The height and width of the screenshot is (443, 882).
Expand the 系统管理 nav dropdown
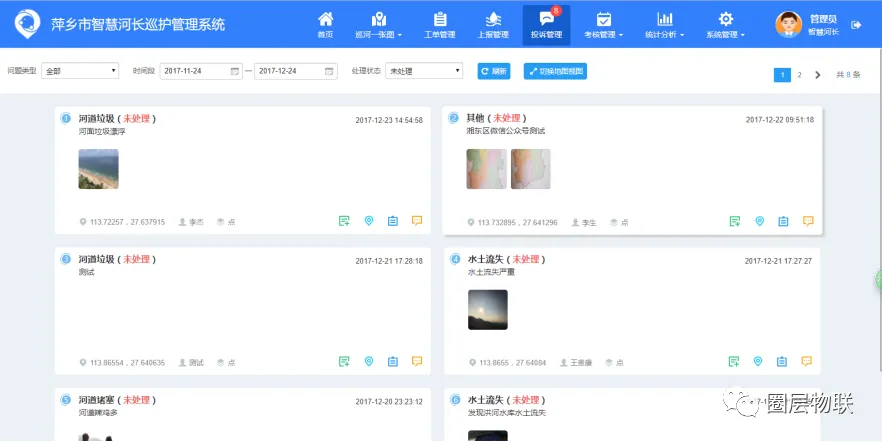(x=726, y=25)
